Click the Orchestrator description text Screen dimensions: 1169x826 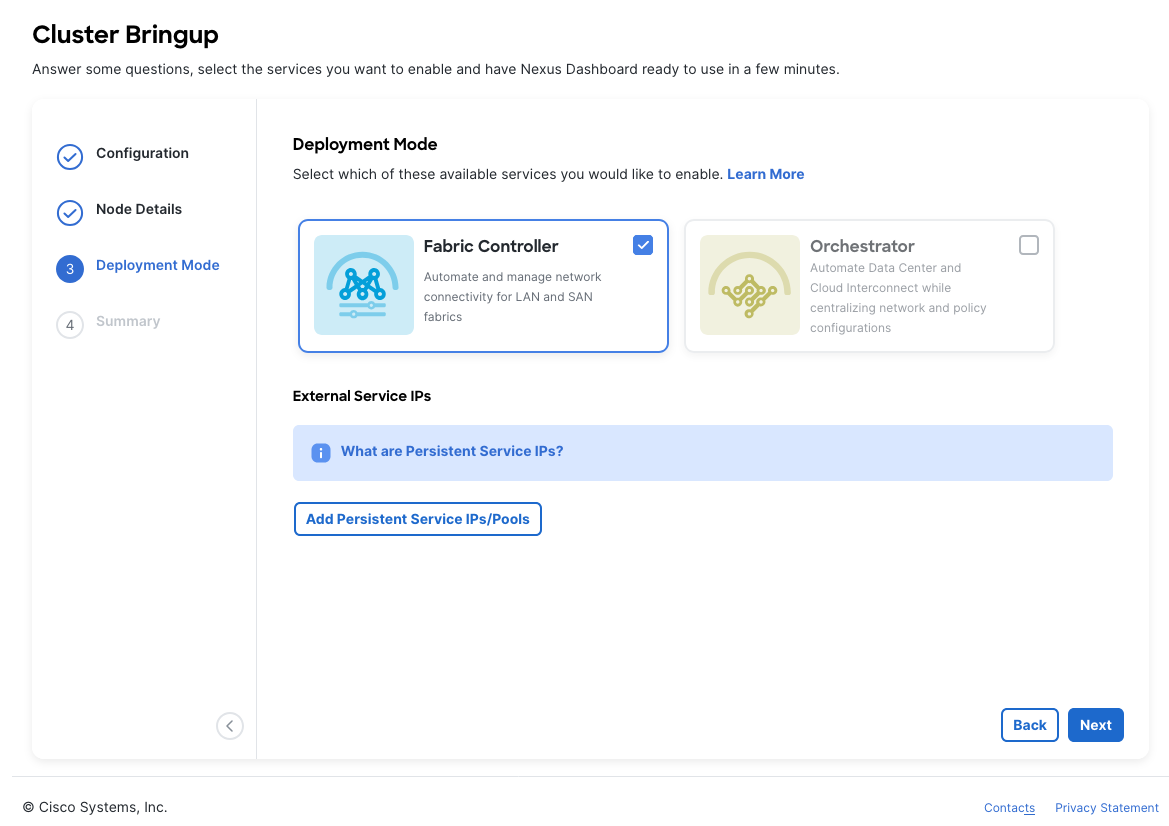coord(898,297)
